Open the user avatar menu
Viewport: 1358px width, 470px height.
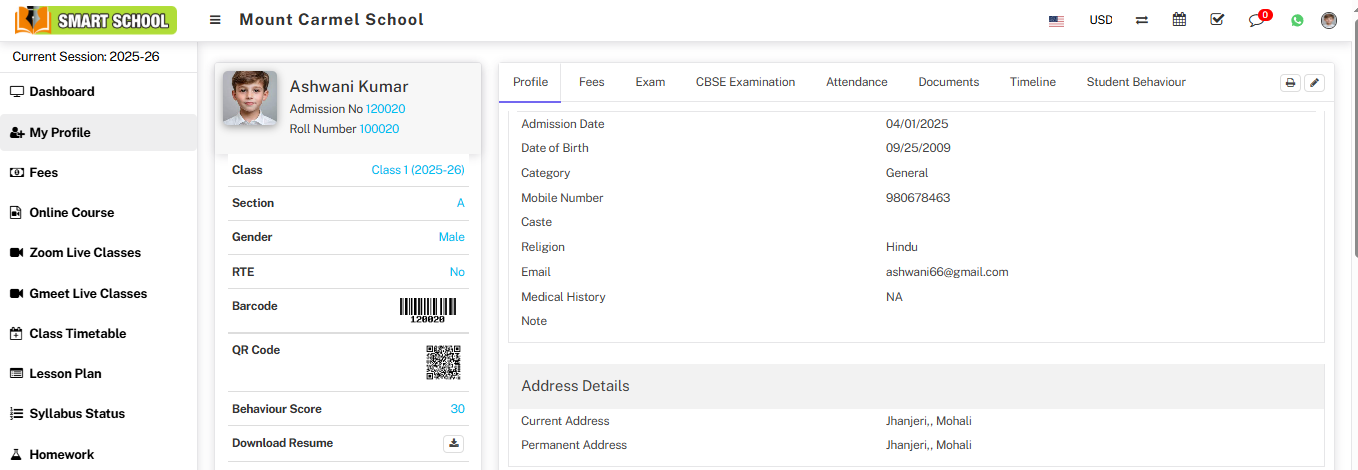click(x=1329, y=20)
